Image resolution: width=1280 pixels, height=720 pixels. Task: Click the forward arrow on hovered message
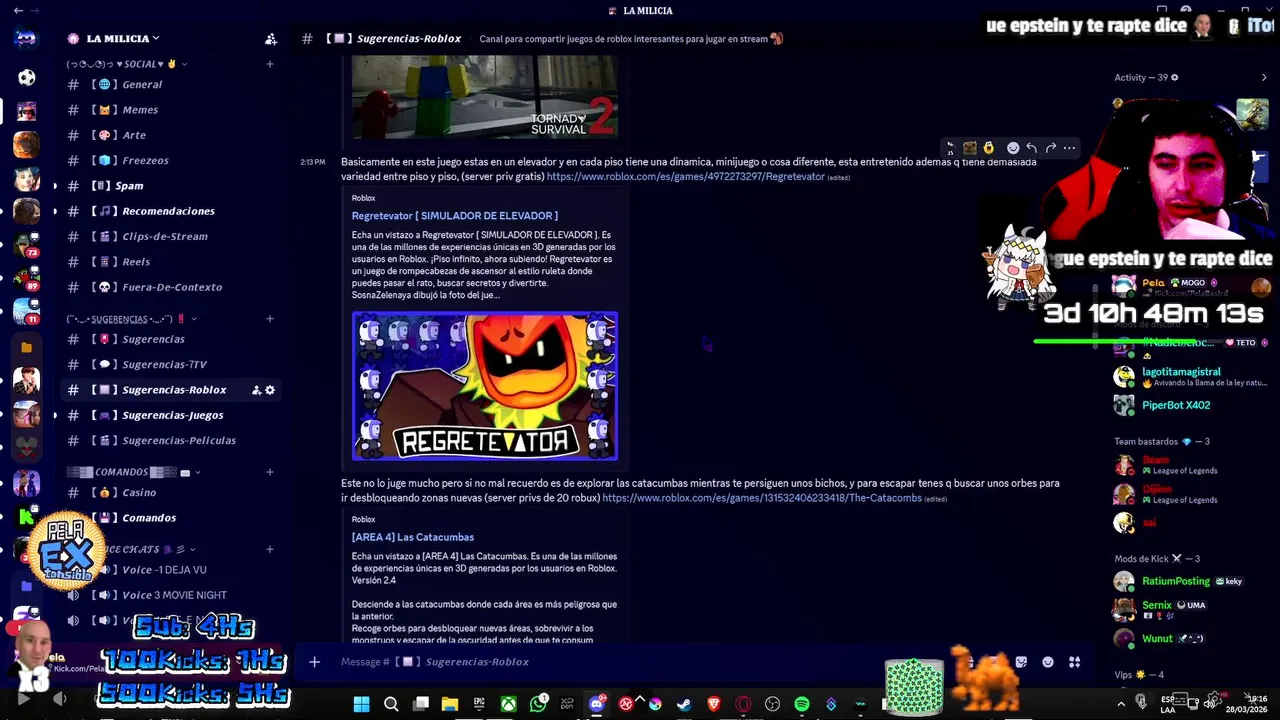pyautogui.click(x=1050, y=148)
